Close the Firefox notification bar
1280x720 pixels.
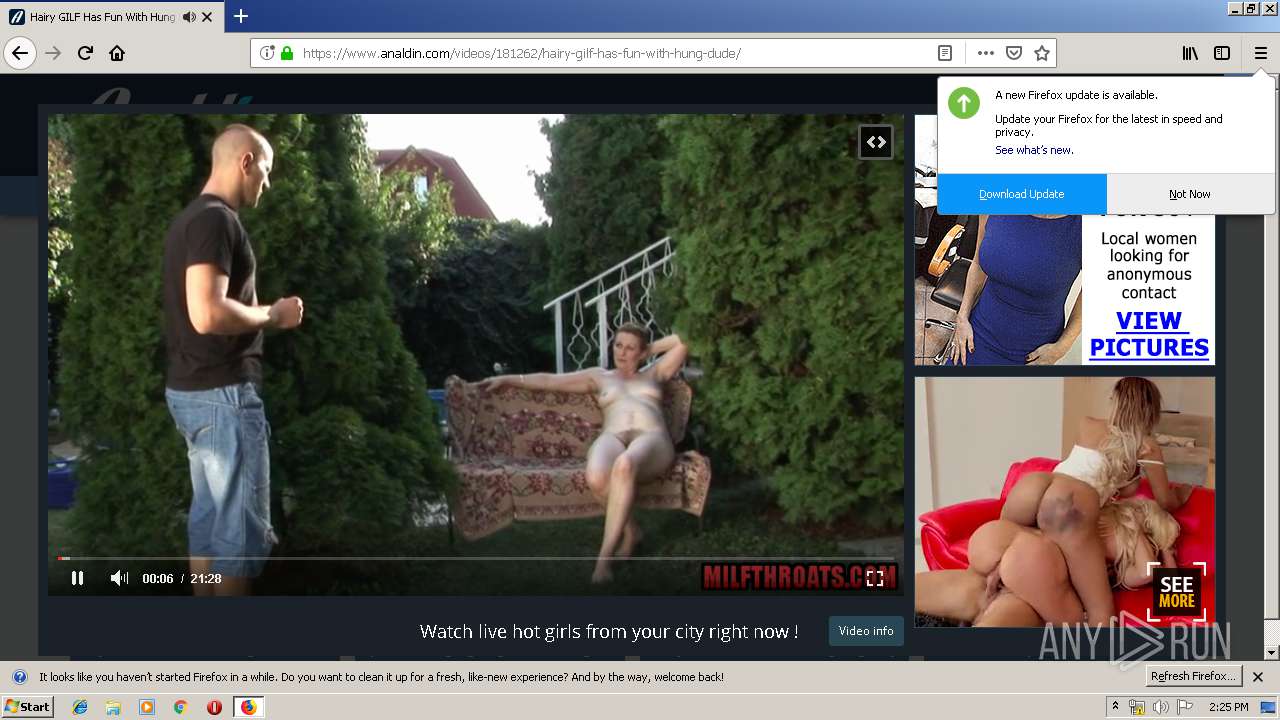coord(1258,677)
